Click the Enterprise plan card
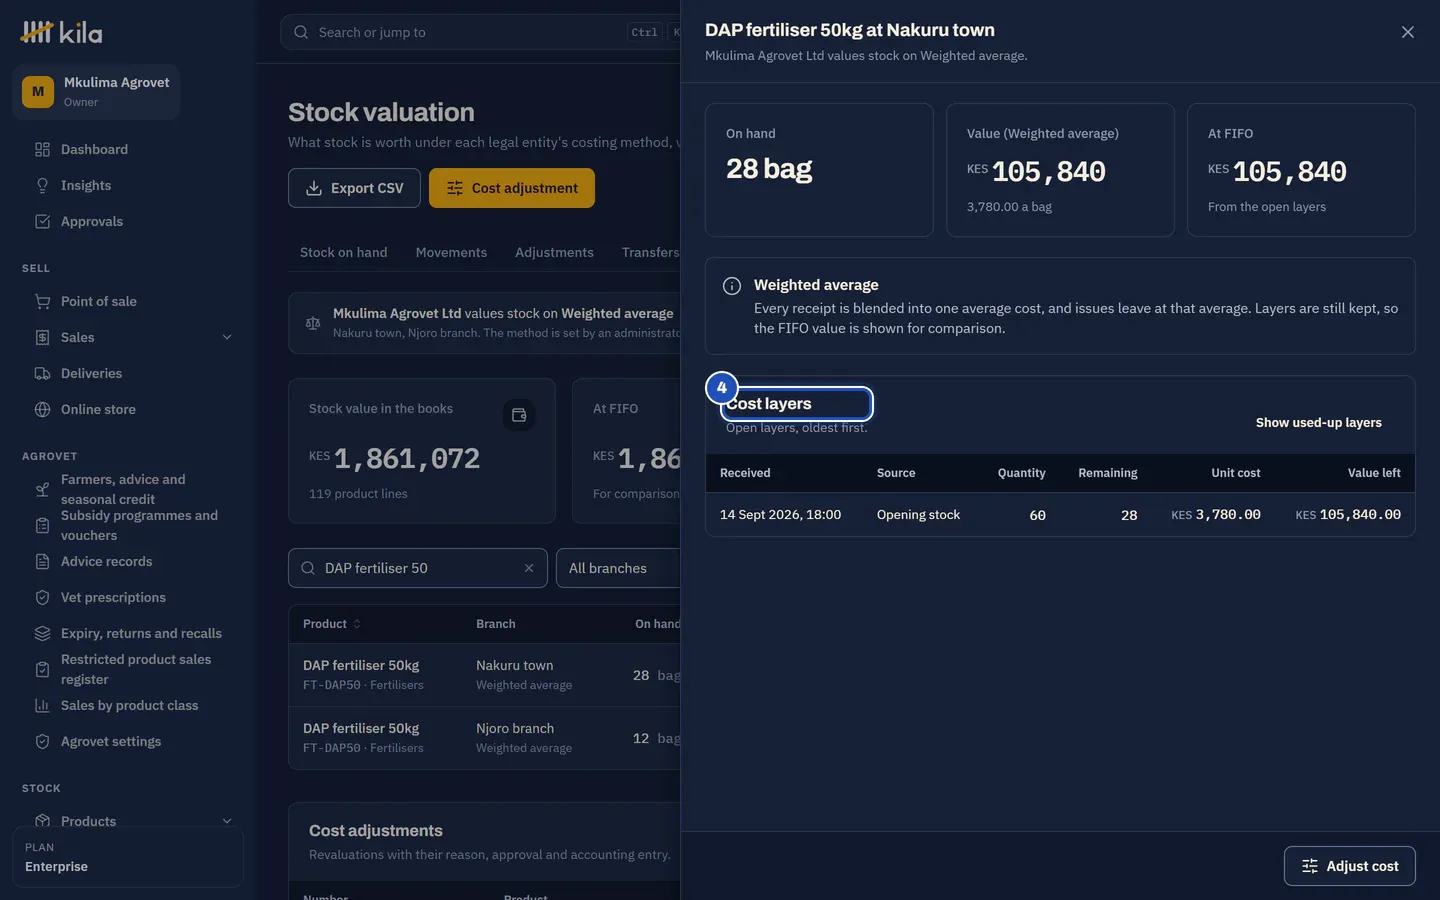1440x900 pixels. tap(128, 857)
